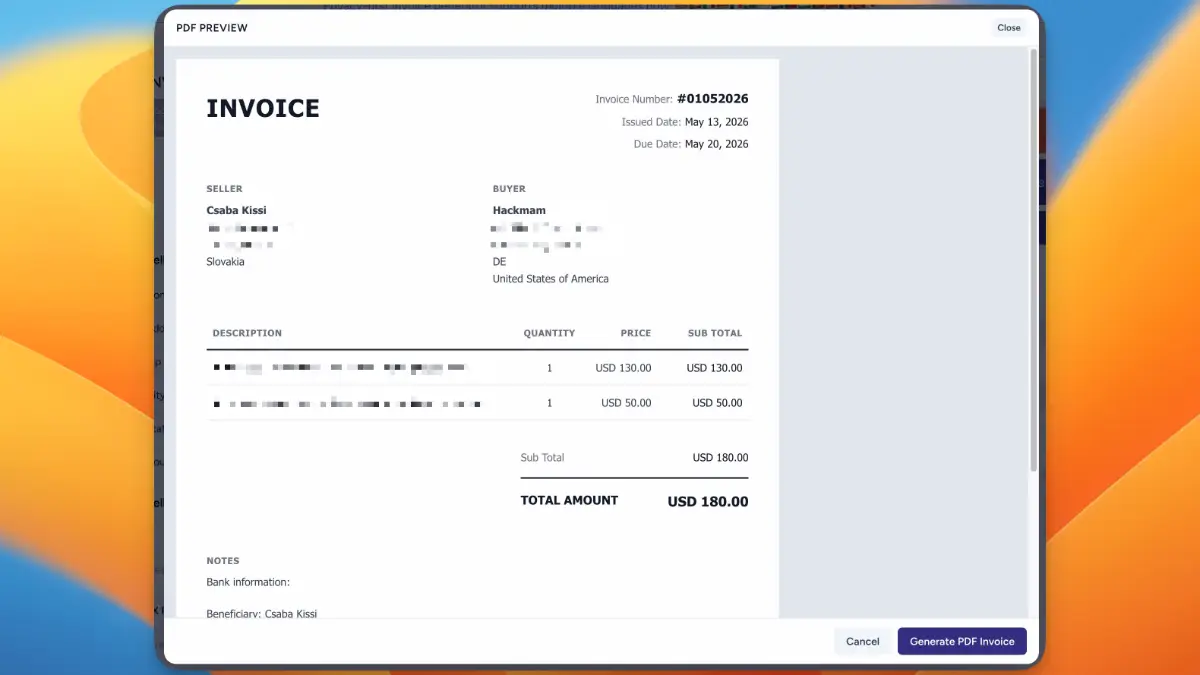Click Generate PDF Invoice button
This screenshot has width=1200, height=675.
(x=962, y=641)
